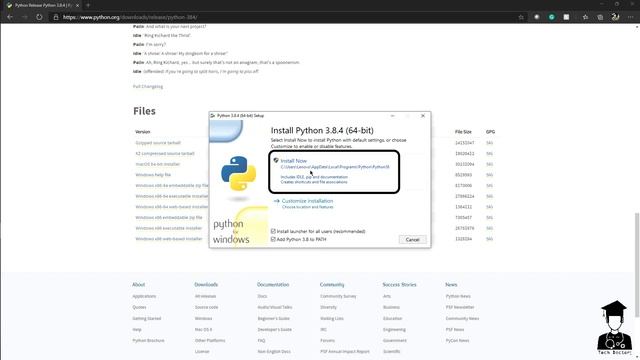
Task: Open Python Brochure footer link
Action: (148, 340)
